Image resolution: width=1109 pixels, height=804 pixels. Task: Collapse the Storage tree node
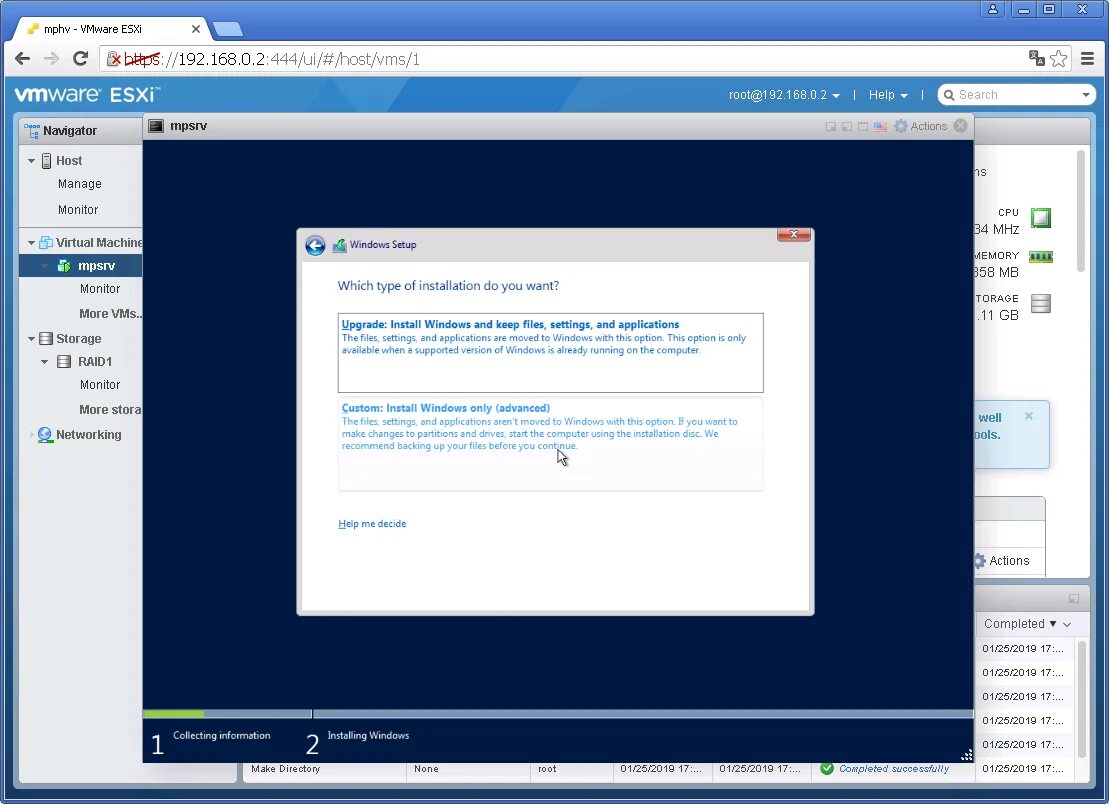click(31, 339)
